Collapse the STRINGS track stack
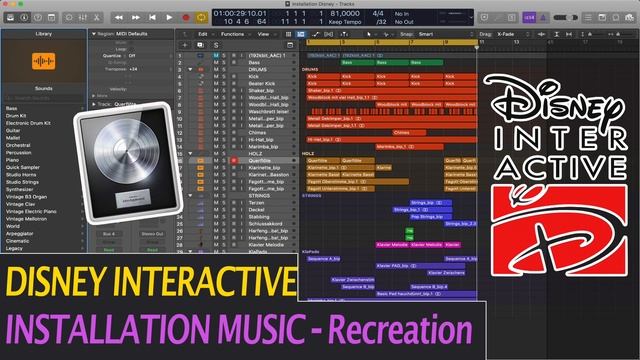 [190, 196]
